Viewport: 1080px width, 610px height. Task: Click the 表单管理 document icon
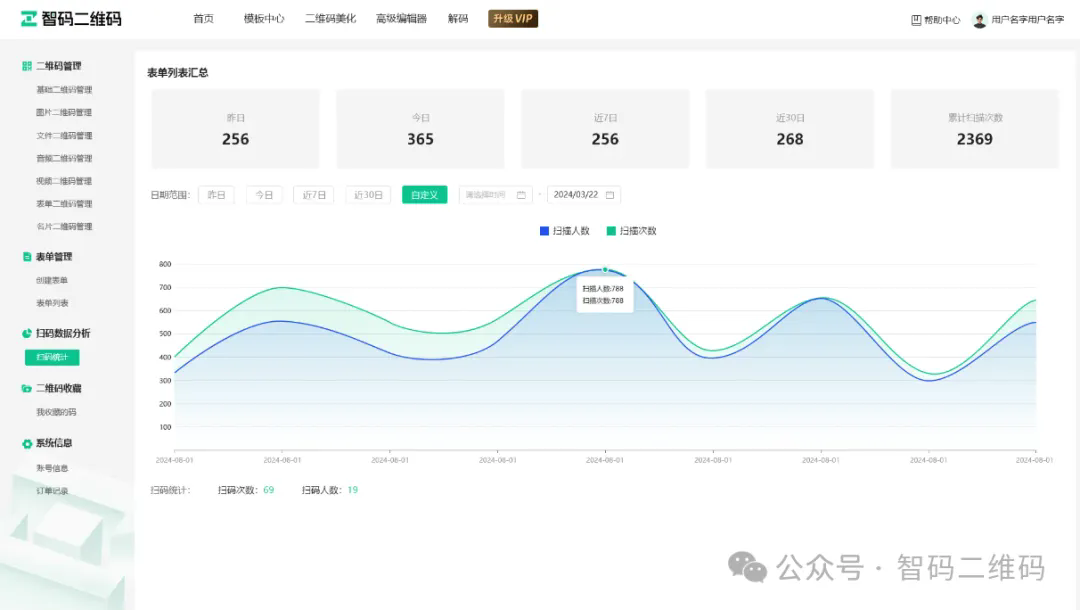pyautogui.click(x=27, y=257)
